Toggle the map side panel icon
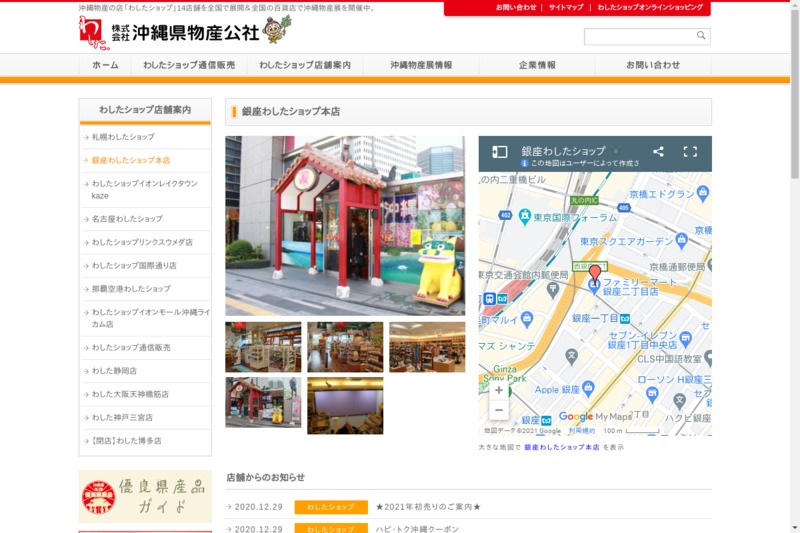The image size is (800, 533). tap(500, 152)
